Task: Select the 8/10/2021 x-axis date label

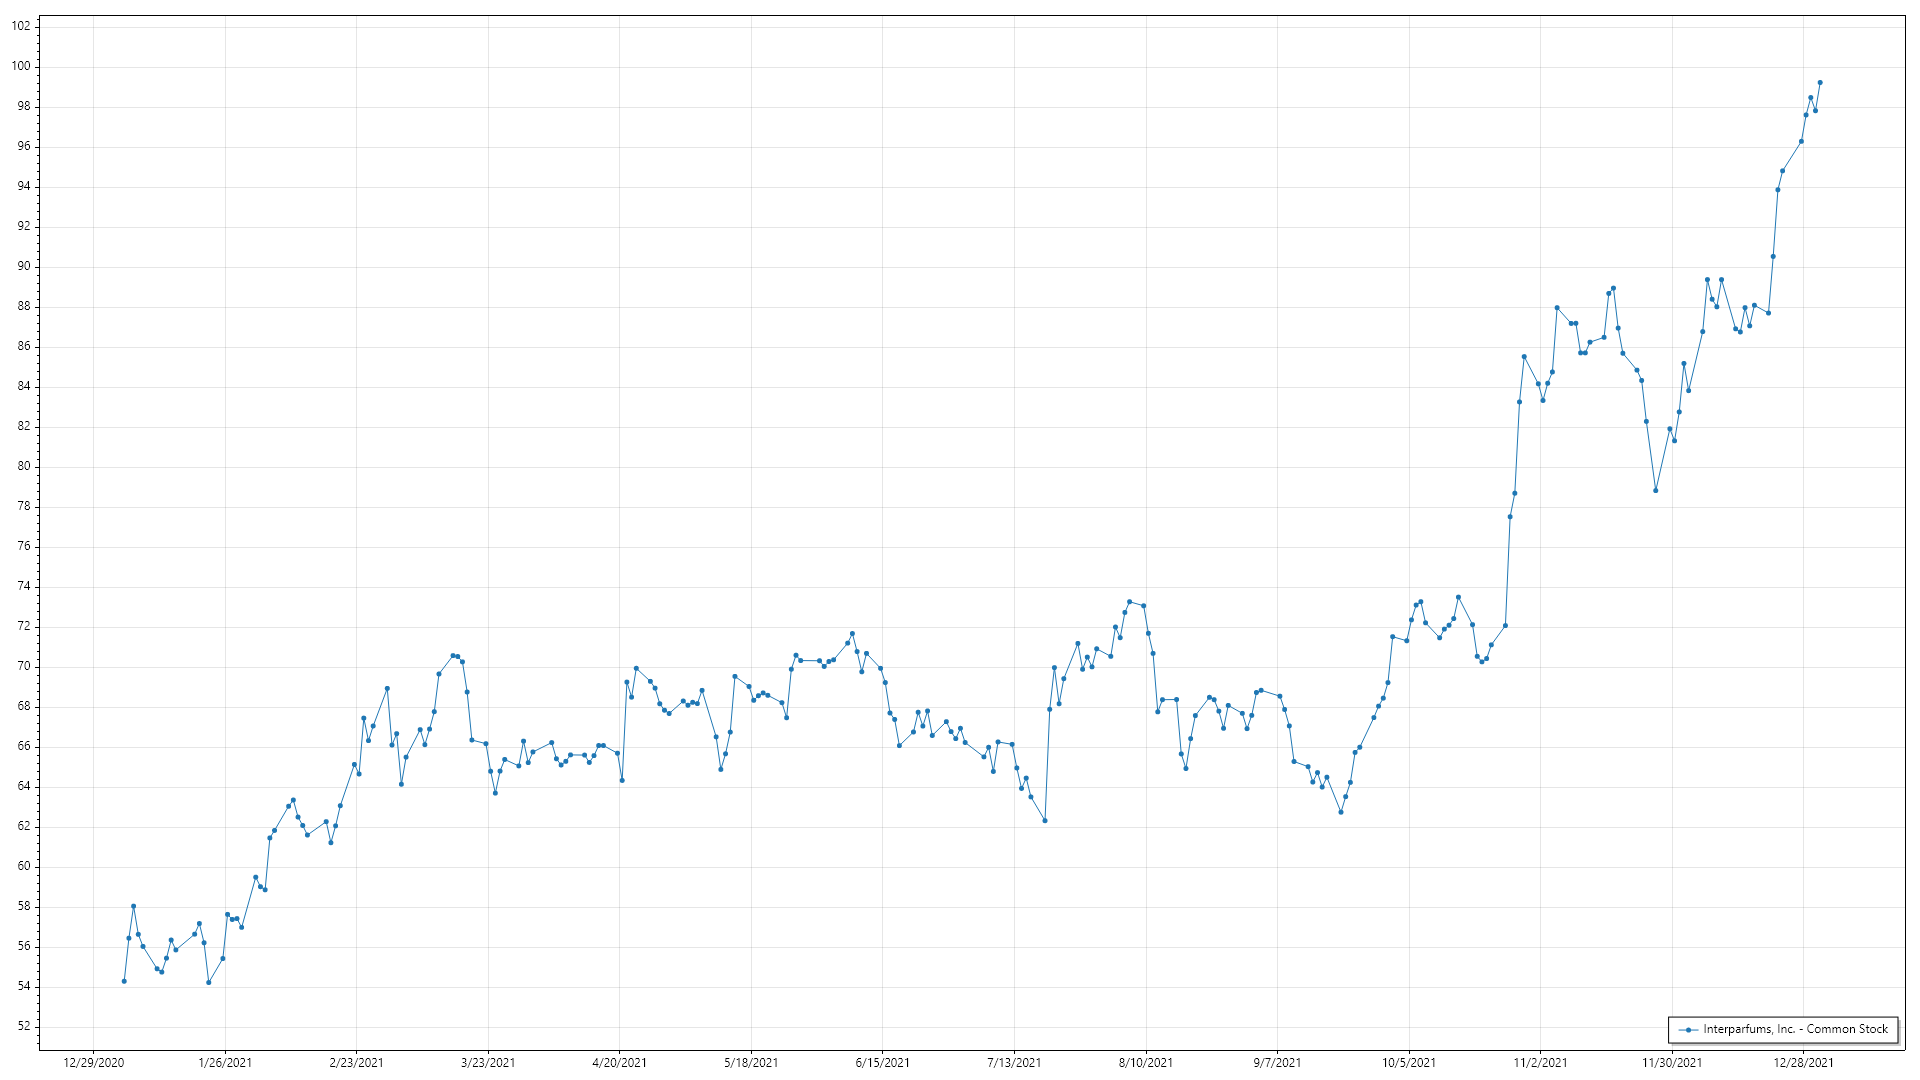Action: [1146, 1063]
